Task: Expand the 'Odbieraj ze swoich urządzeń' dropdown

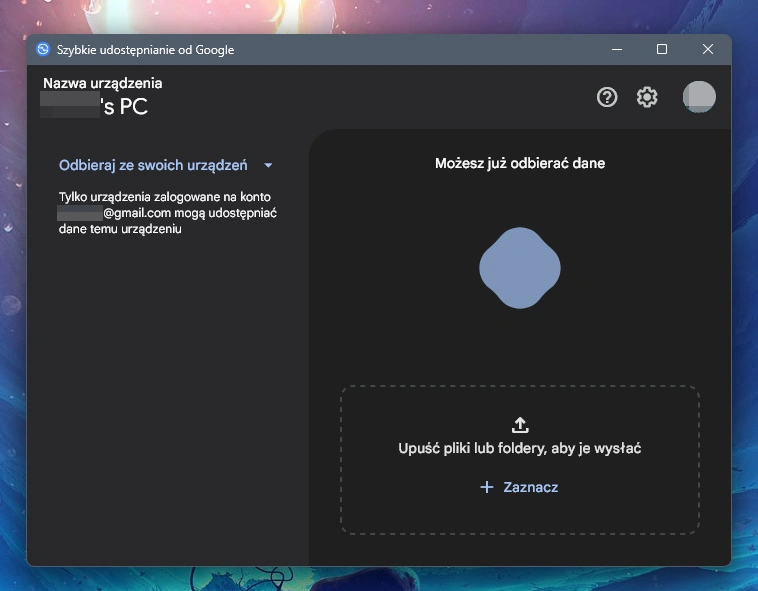Action: pos(165,165)
